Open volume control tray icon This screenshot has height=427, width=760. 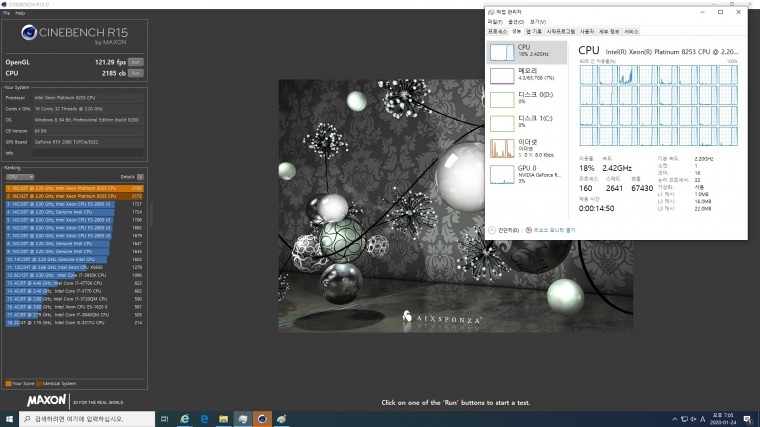click(693, 419)
